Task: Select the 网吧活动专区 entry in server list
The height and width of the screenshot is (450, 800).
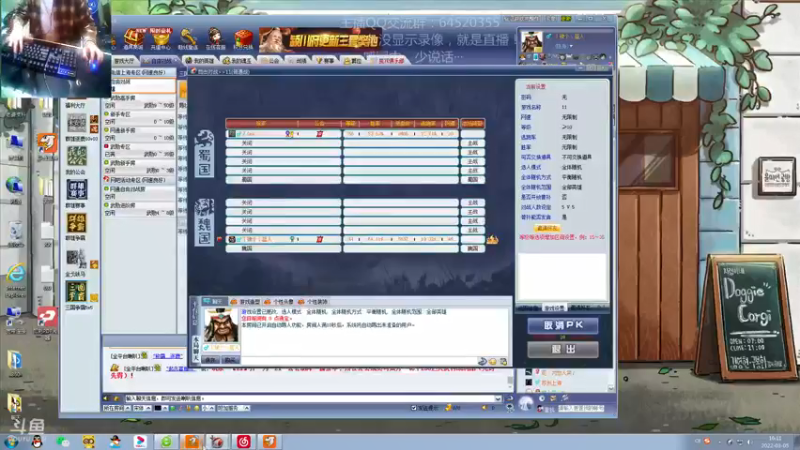Action: [139, 180]
